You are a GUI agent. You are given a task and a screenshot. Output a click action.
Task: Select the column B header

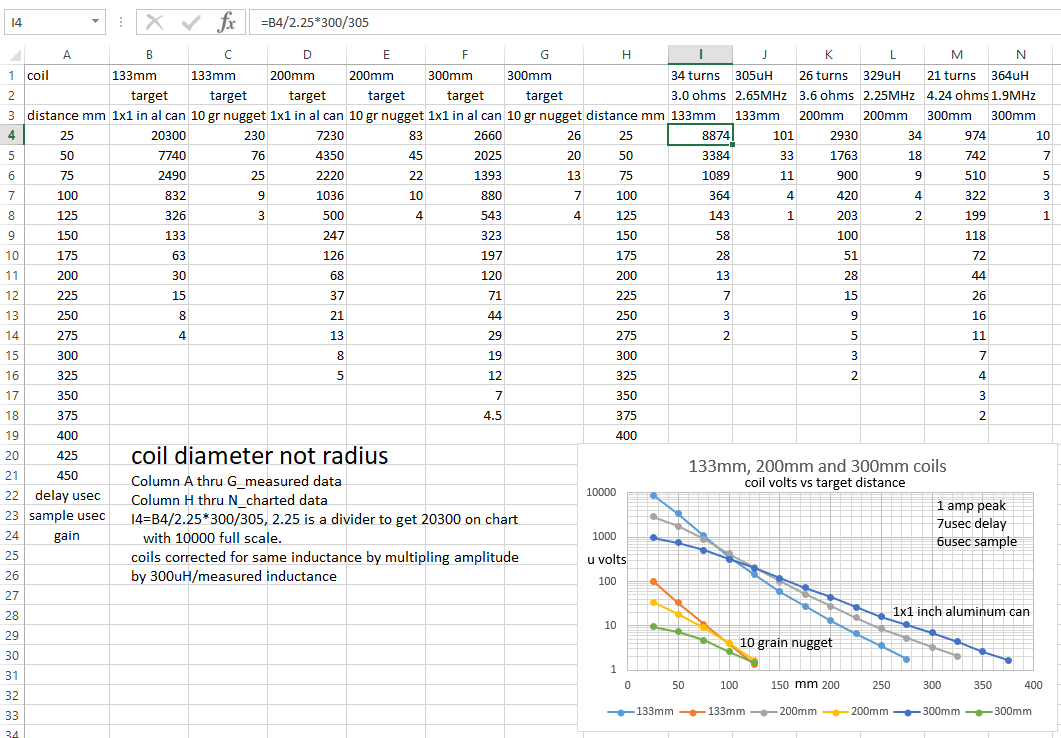149,55
